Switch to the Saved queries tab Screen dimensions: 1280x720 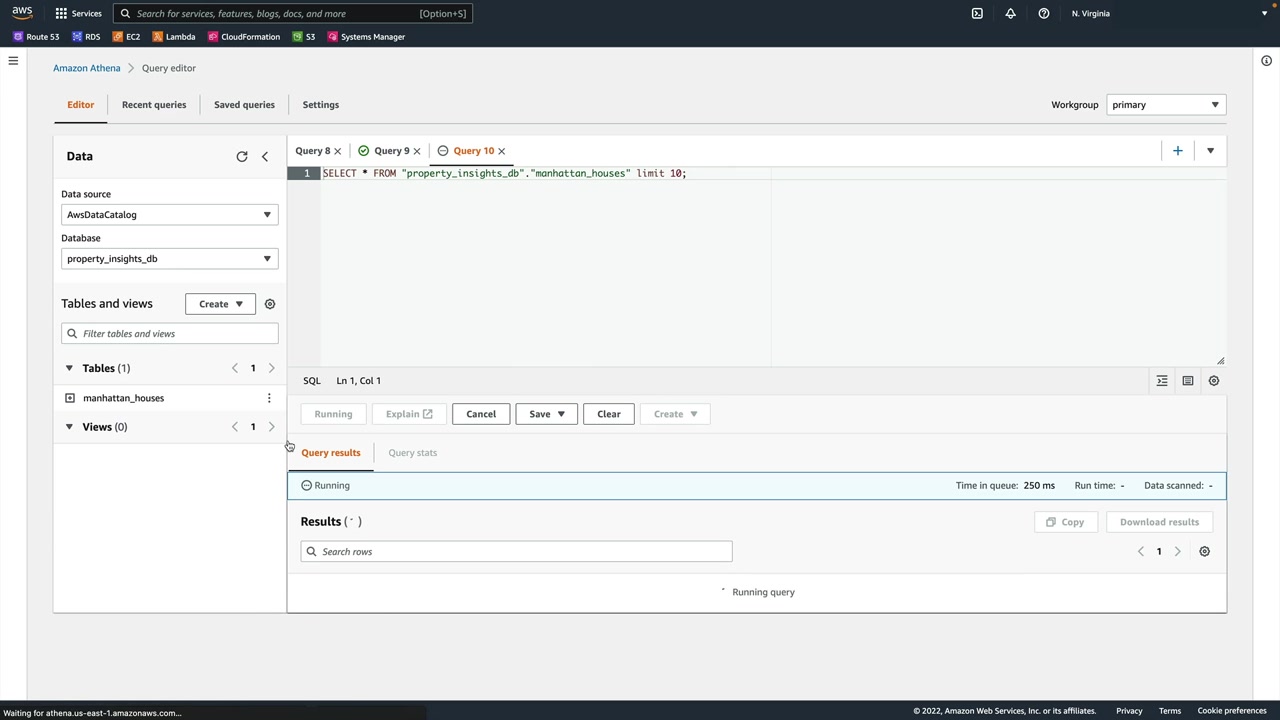[x=244, y=105]
